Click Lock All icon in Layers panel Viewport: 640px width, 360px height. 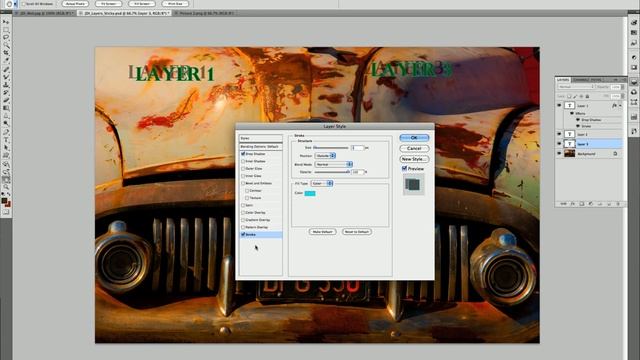(x=587, y=96)
